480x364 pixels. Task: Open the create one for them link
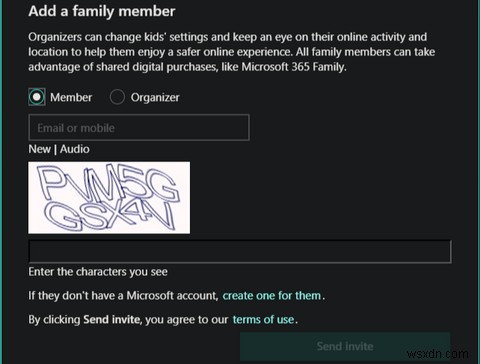click(x=272, y=295)
